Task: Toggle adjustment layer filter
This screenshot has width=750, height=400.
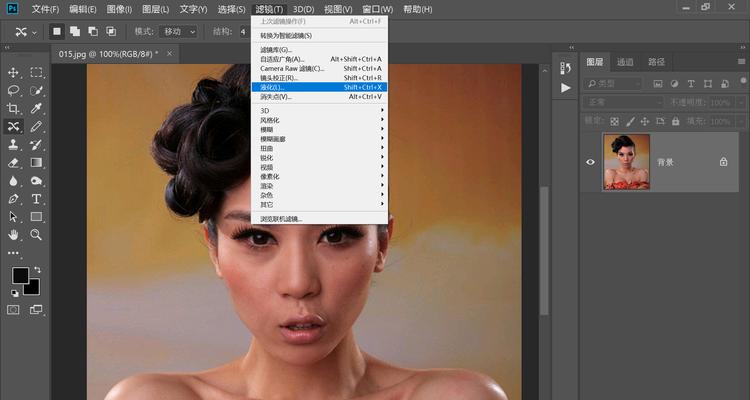Action: [x=674, y=84]
